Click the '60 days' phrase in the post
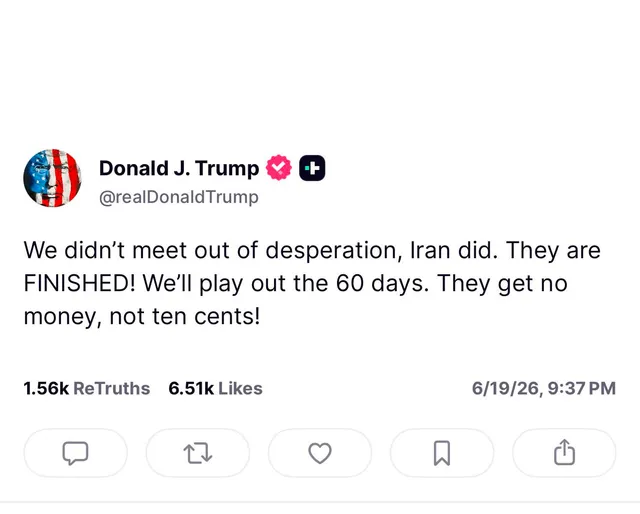640x514 pixels. pos(383,283)
